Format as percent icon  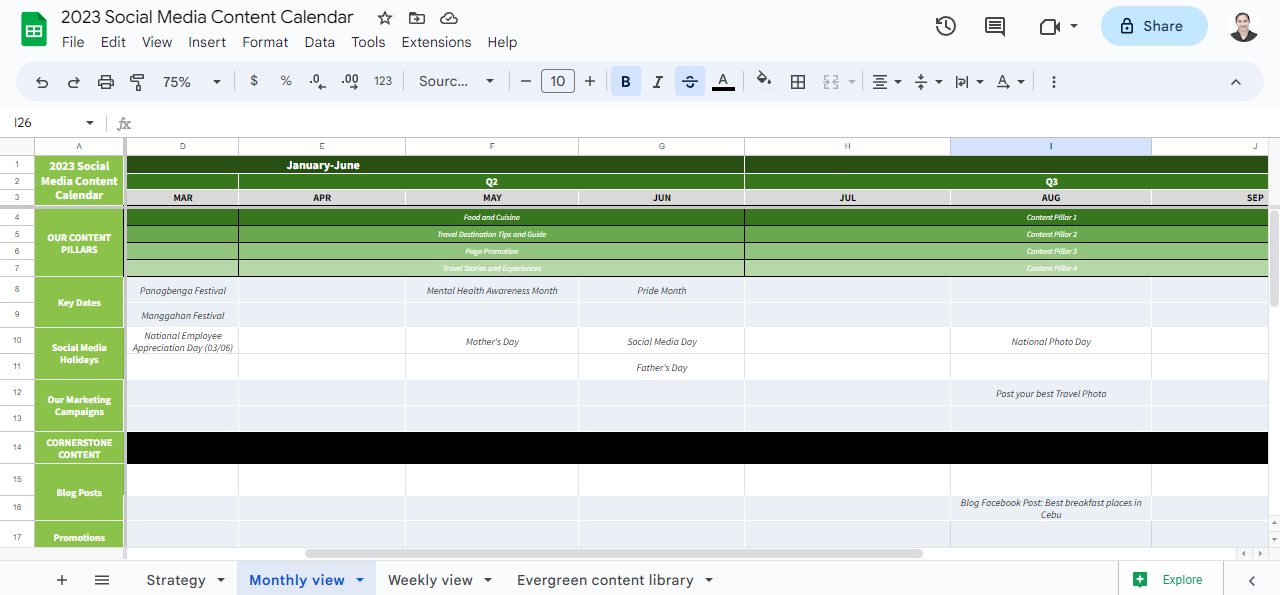pos(286,81)
